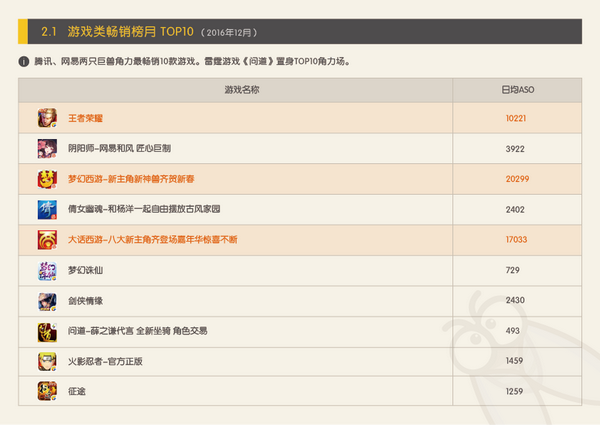Select the 征途 game name

pos(77,391)
